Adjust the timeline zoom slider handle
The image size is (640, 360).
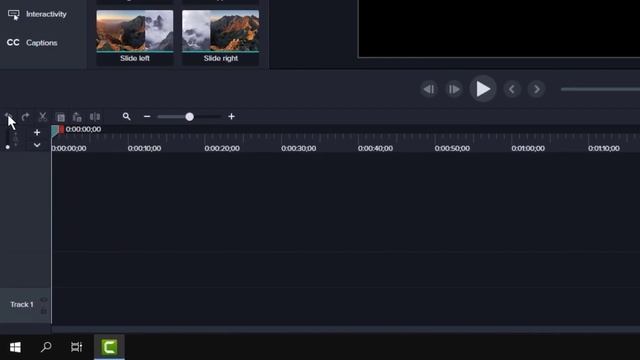[189, 117]
